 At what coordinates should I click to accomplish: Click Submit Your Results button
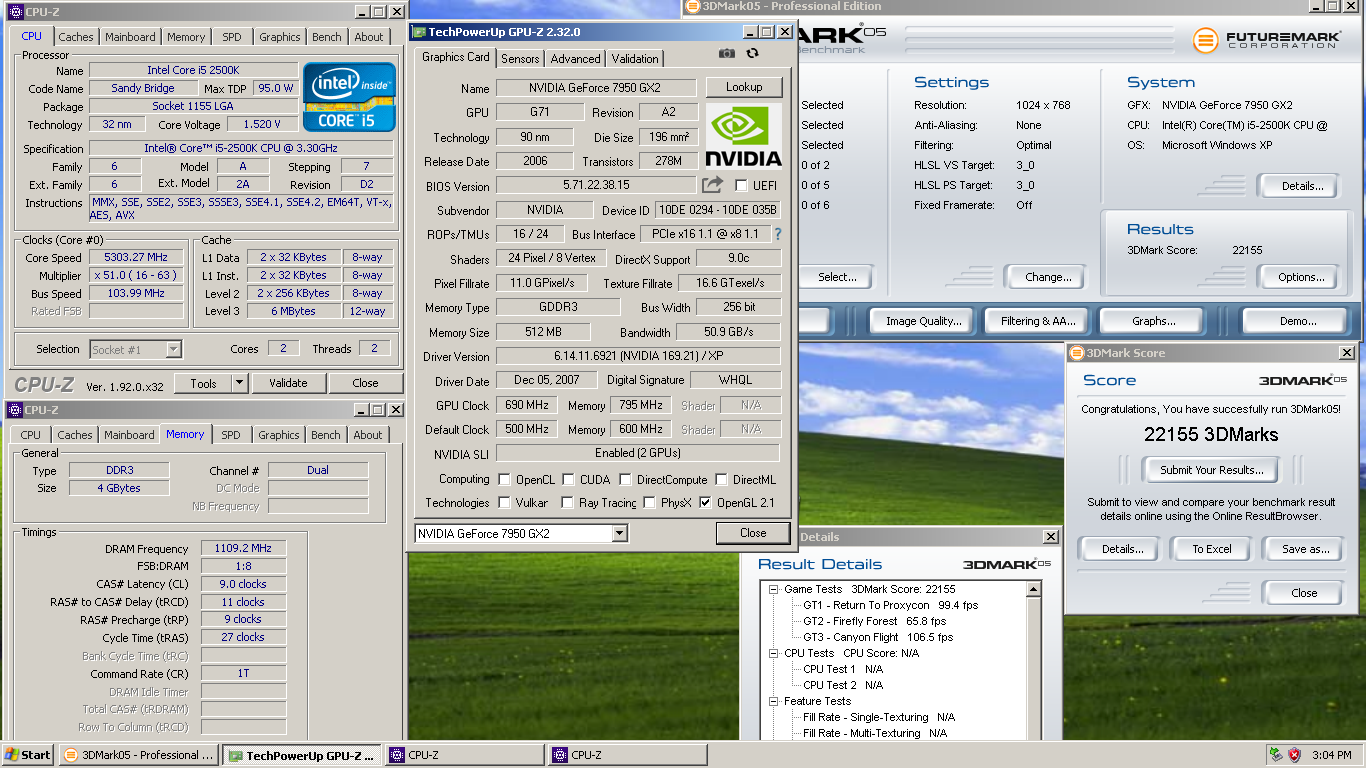tap(1211, 470)
